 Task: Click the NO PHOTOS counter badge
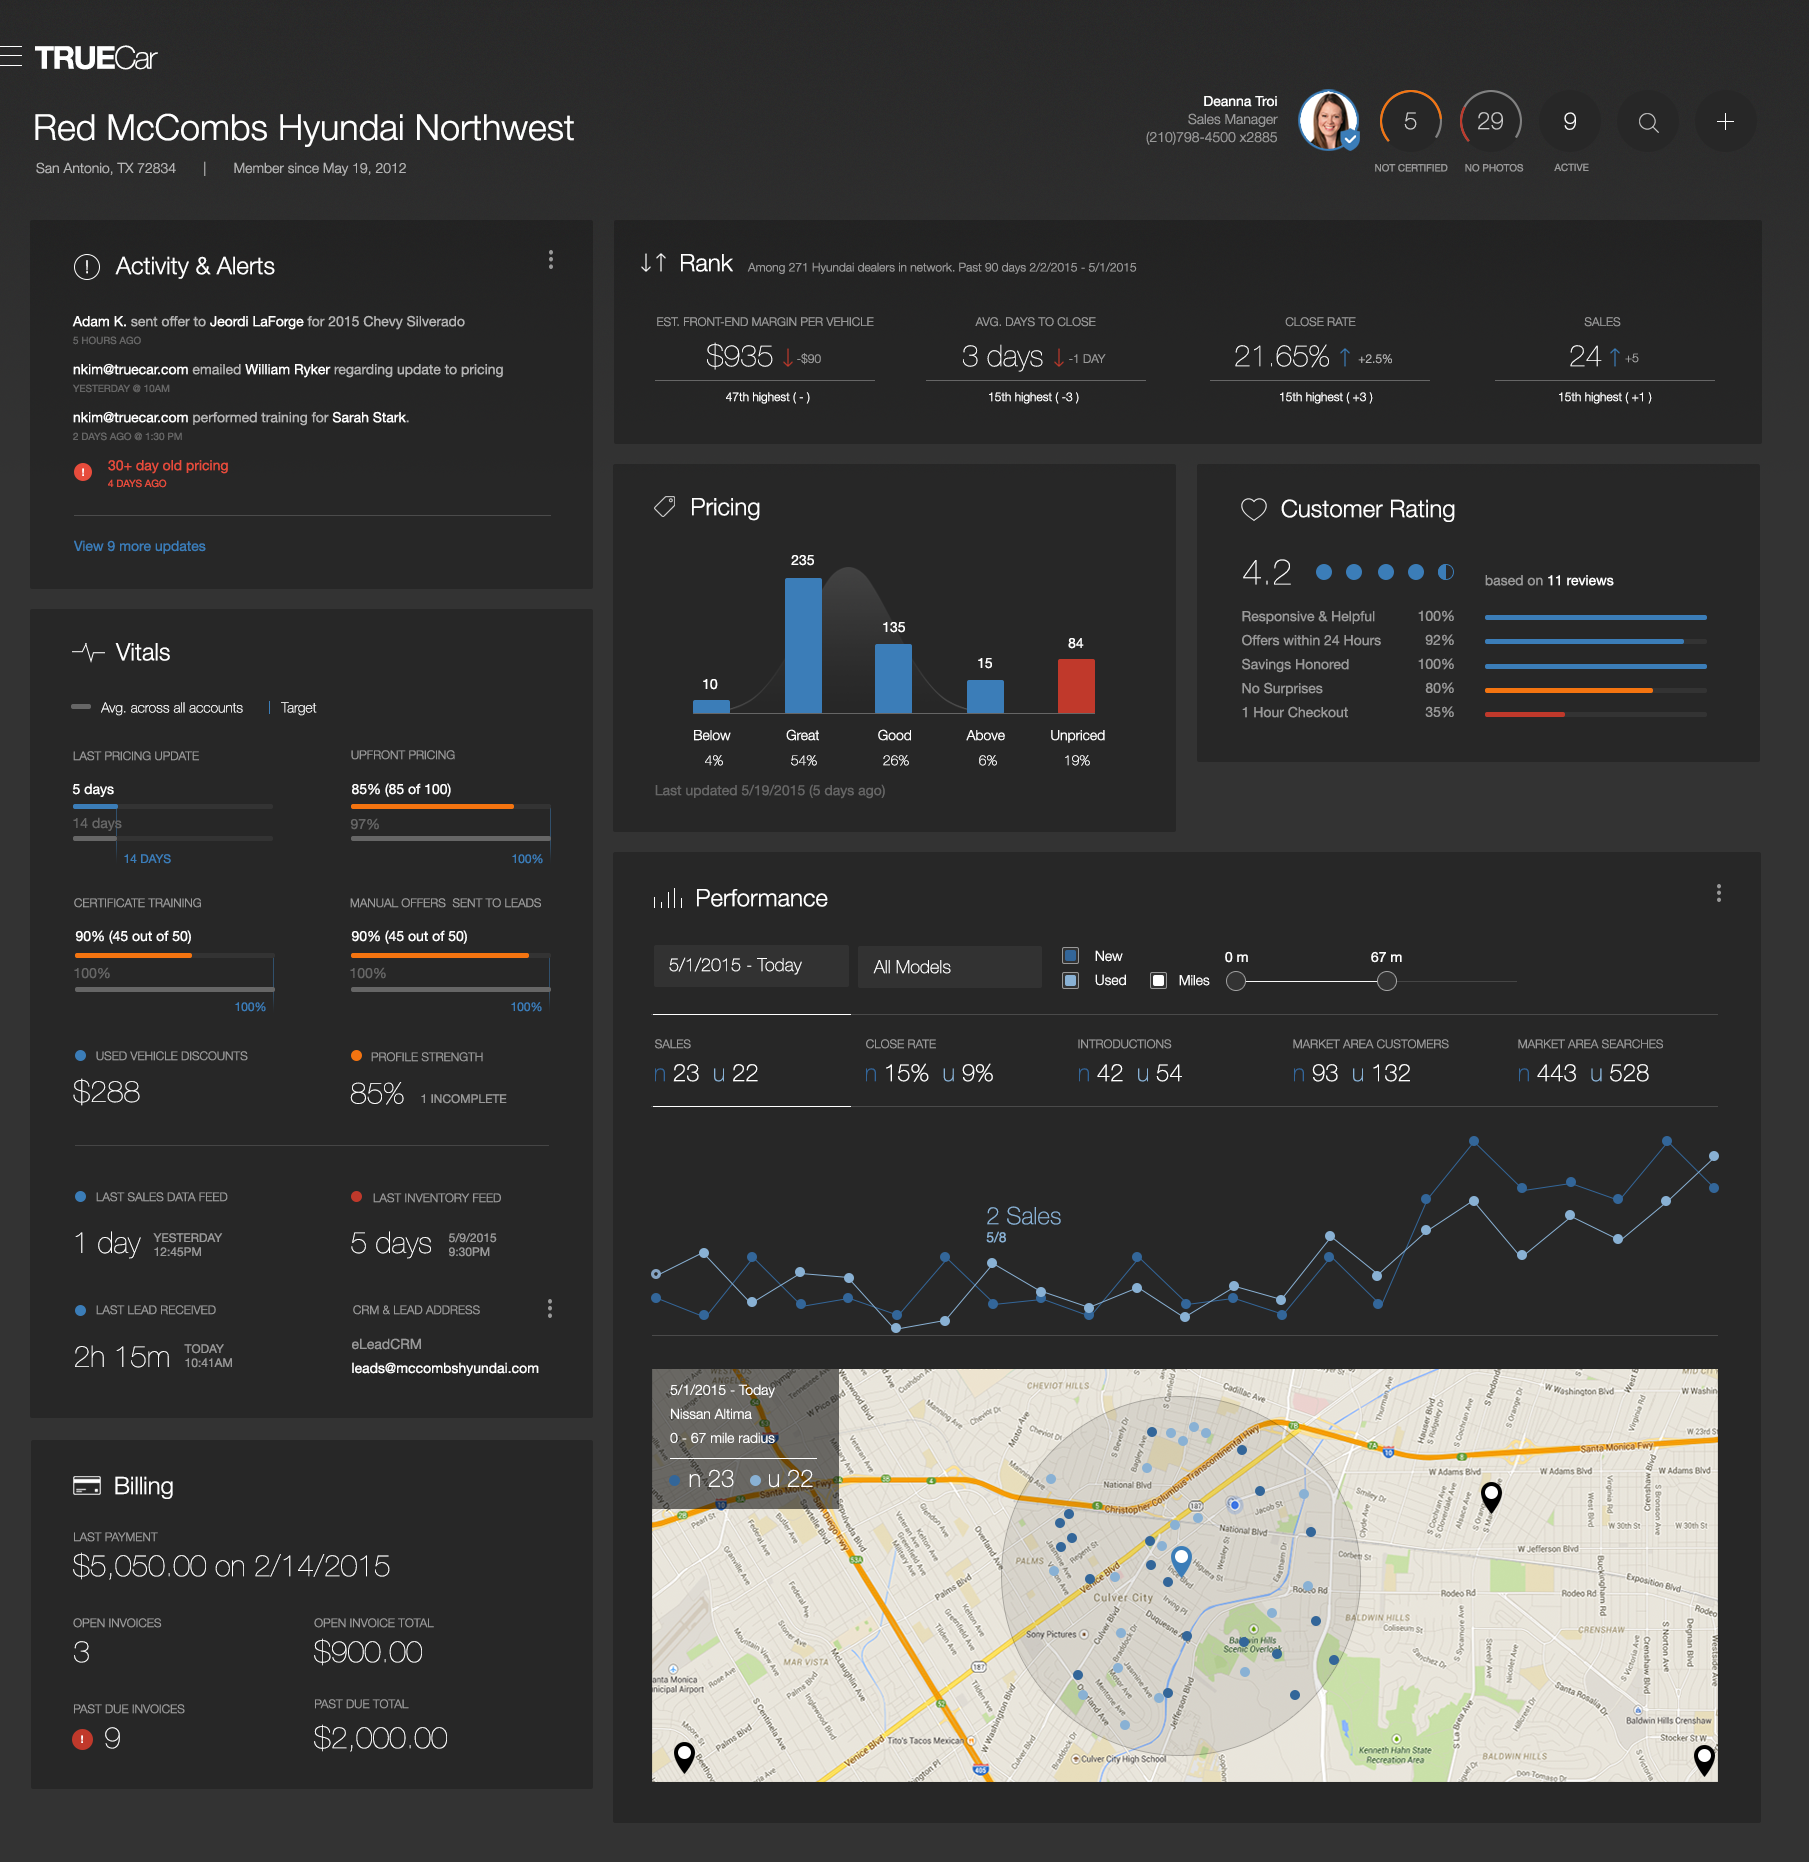click(x=1492, y=121)
